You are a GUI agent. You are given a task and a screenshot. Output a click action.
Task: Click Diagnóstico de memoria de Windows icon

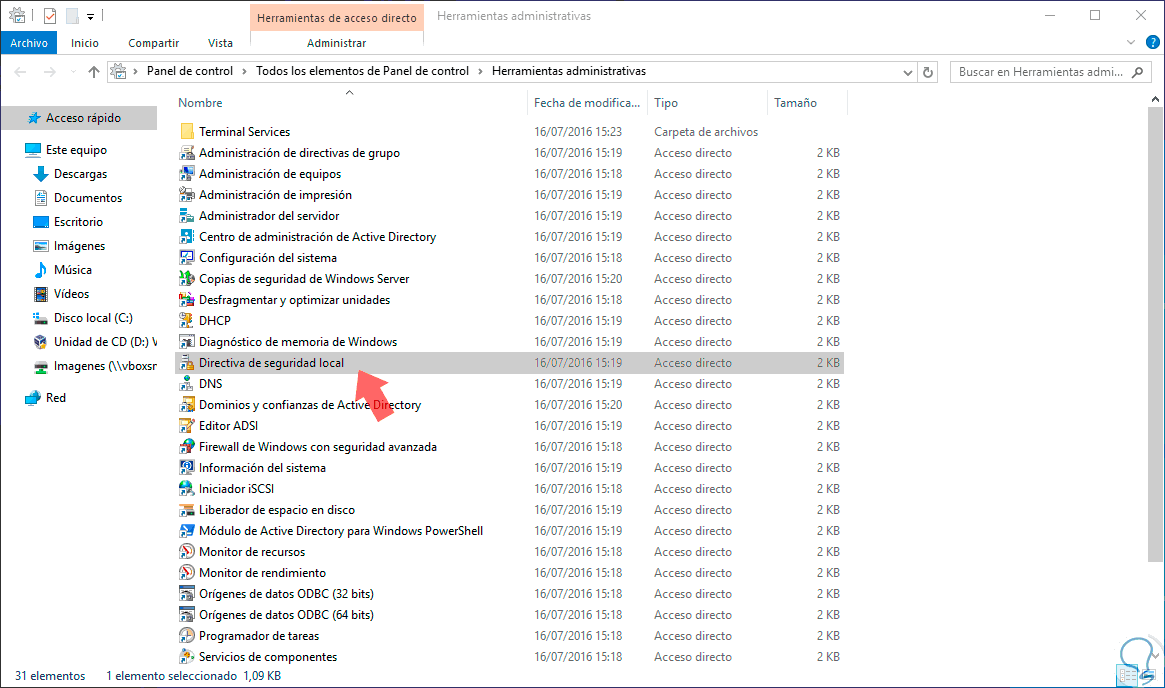(x=186, y=341)
